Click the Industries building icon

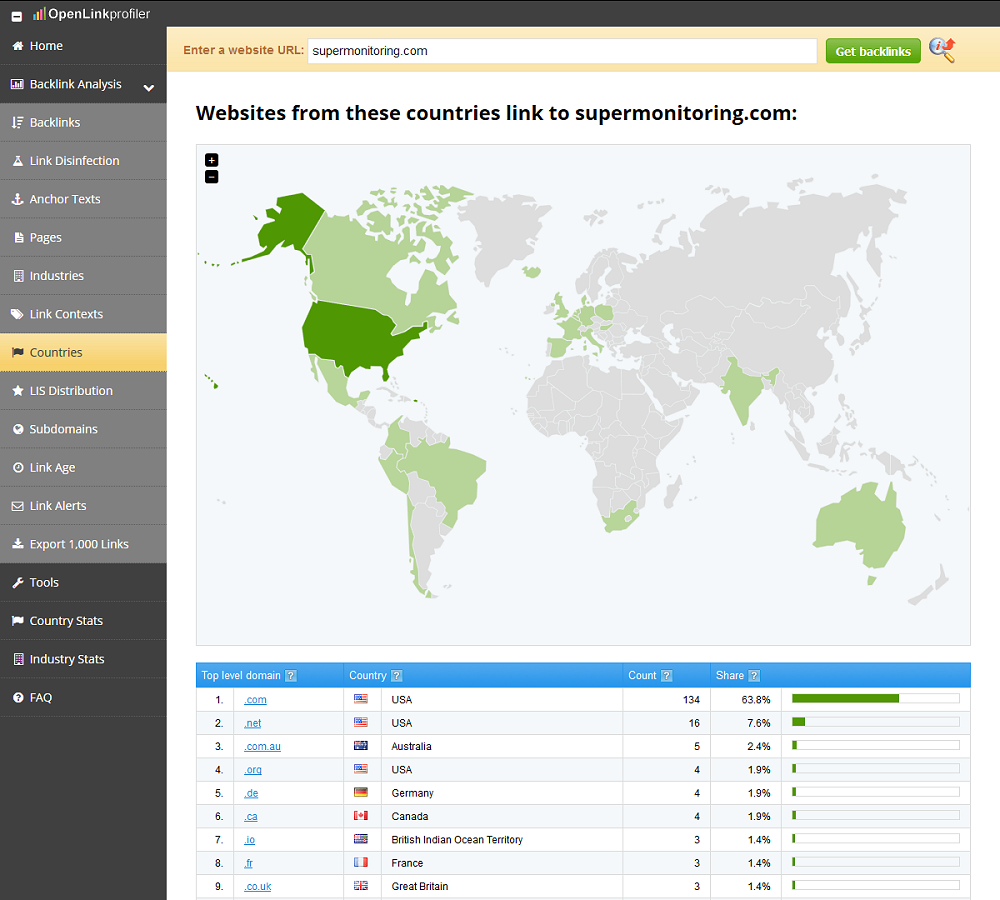tap(18, 276)
